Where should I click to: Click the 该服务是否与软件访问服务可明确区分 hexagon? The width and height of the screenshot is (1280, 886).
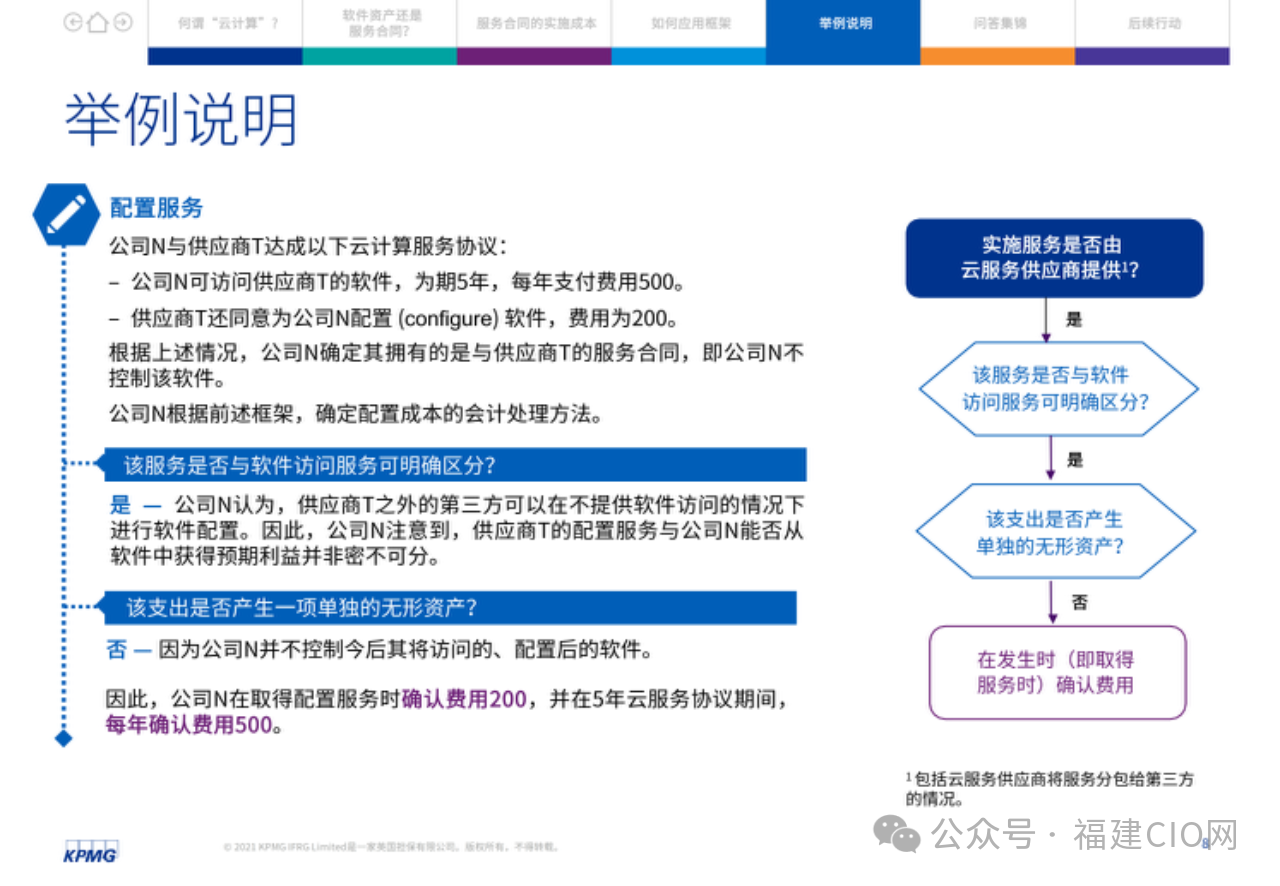[1056, 389]
